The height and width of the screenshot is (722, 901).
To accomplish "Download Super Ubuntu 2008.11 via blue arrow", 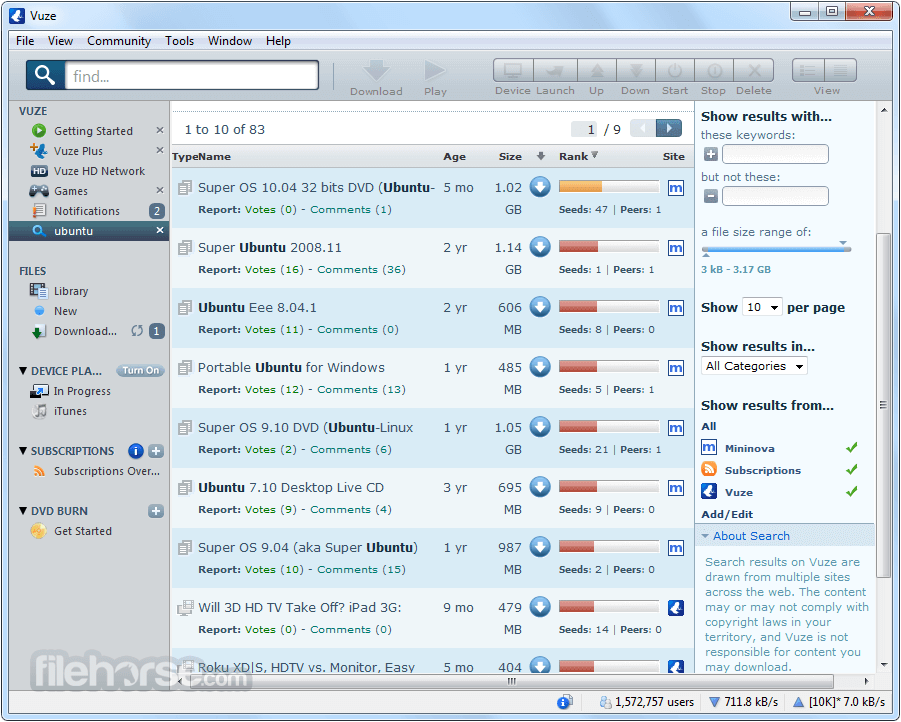I will 540,247.
